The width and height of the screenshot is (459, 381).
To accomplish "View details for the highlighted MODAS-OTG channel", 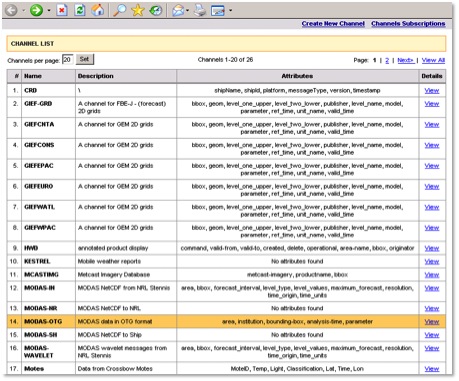I will coord(432,322).
